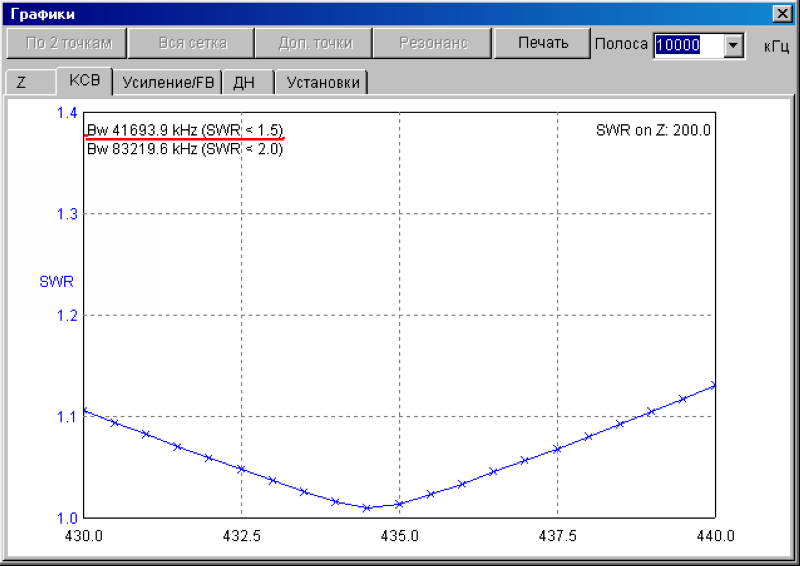Screen dimensions: 800x566
Task: Click the 1.1 SWR axis value
Action: click(x=67, y=417)
